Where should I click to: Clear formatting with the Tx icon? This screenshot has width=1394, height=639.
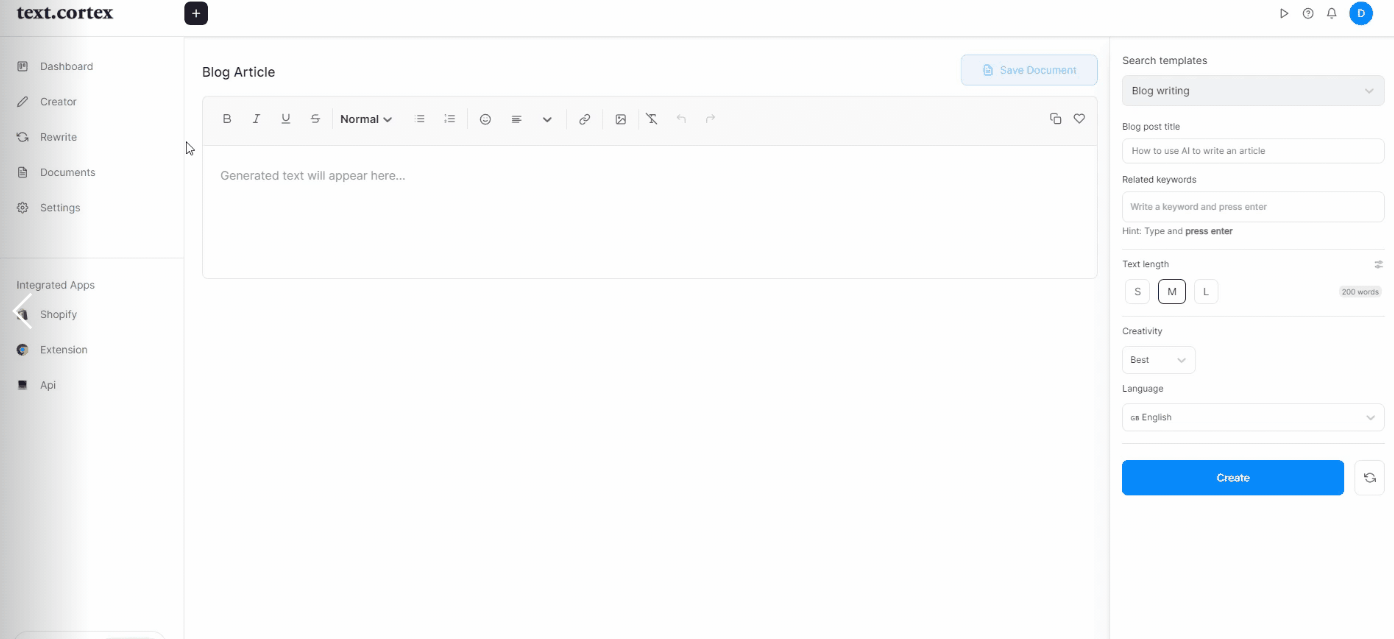pos(652,119)
